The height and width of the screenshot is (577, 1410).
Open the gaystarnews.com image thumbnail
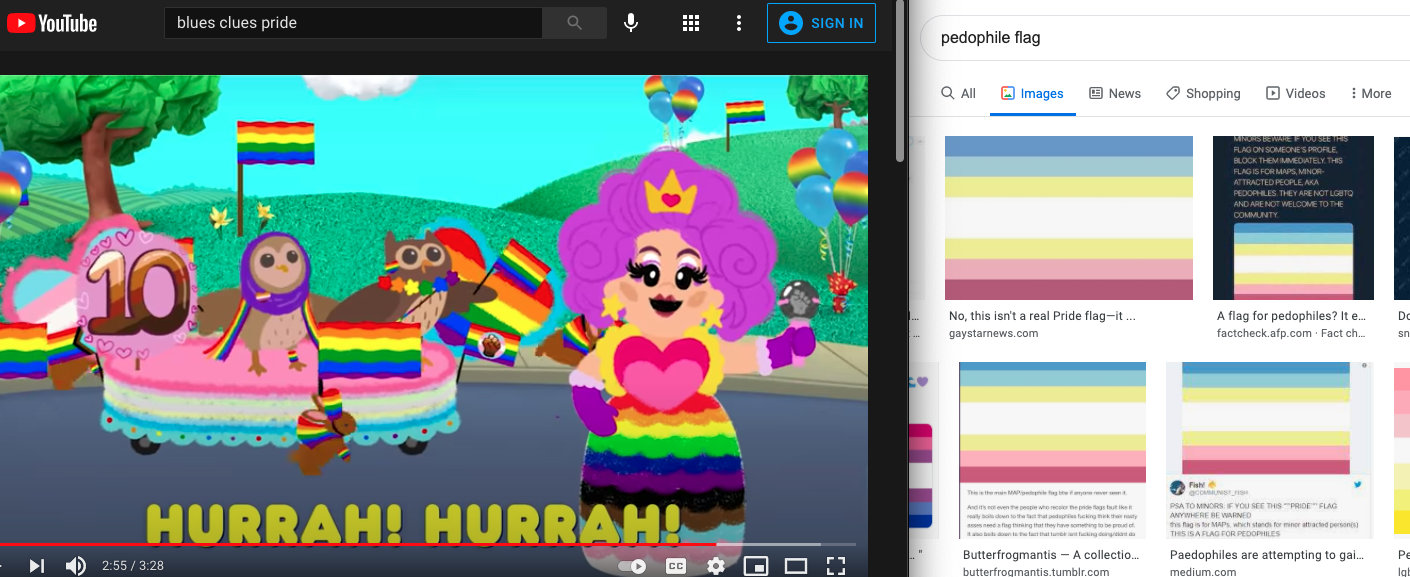[1069, 218]
